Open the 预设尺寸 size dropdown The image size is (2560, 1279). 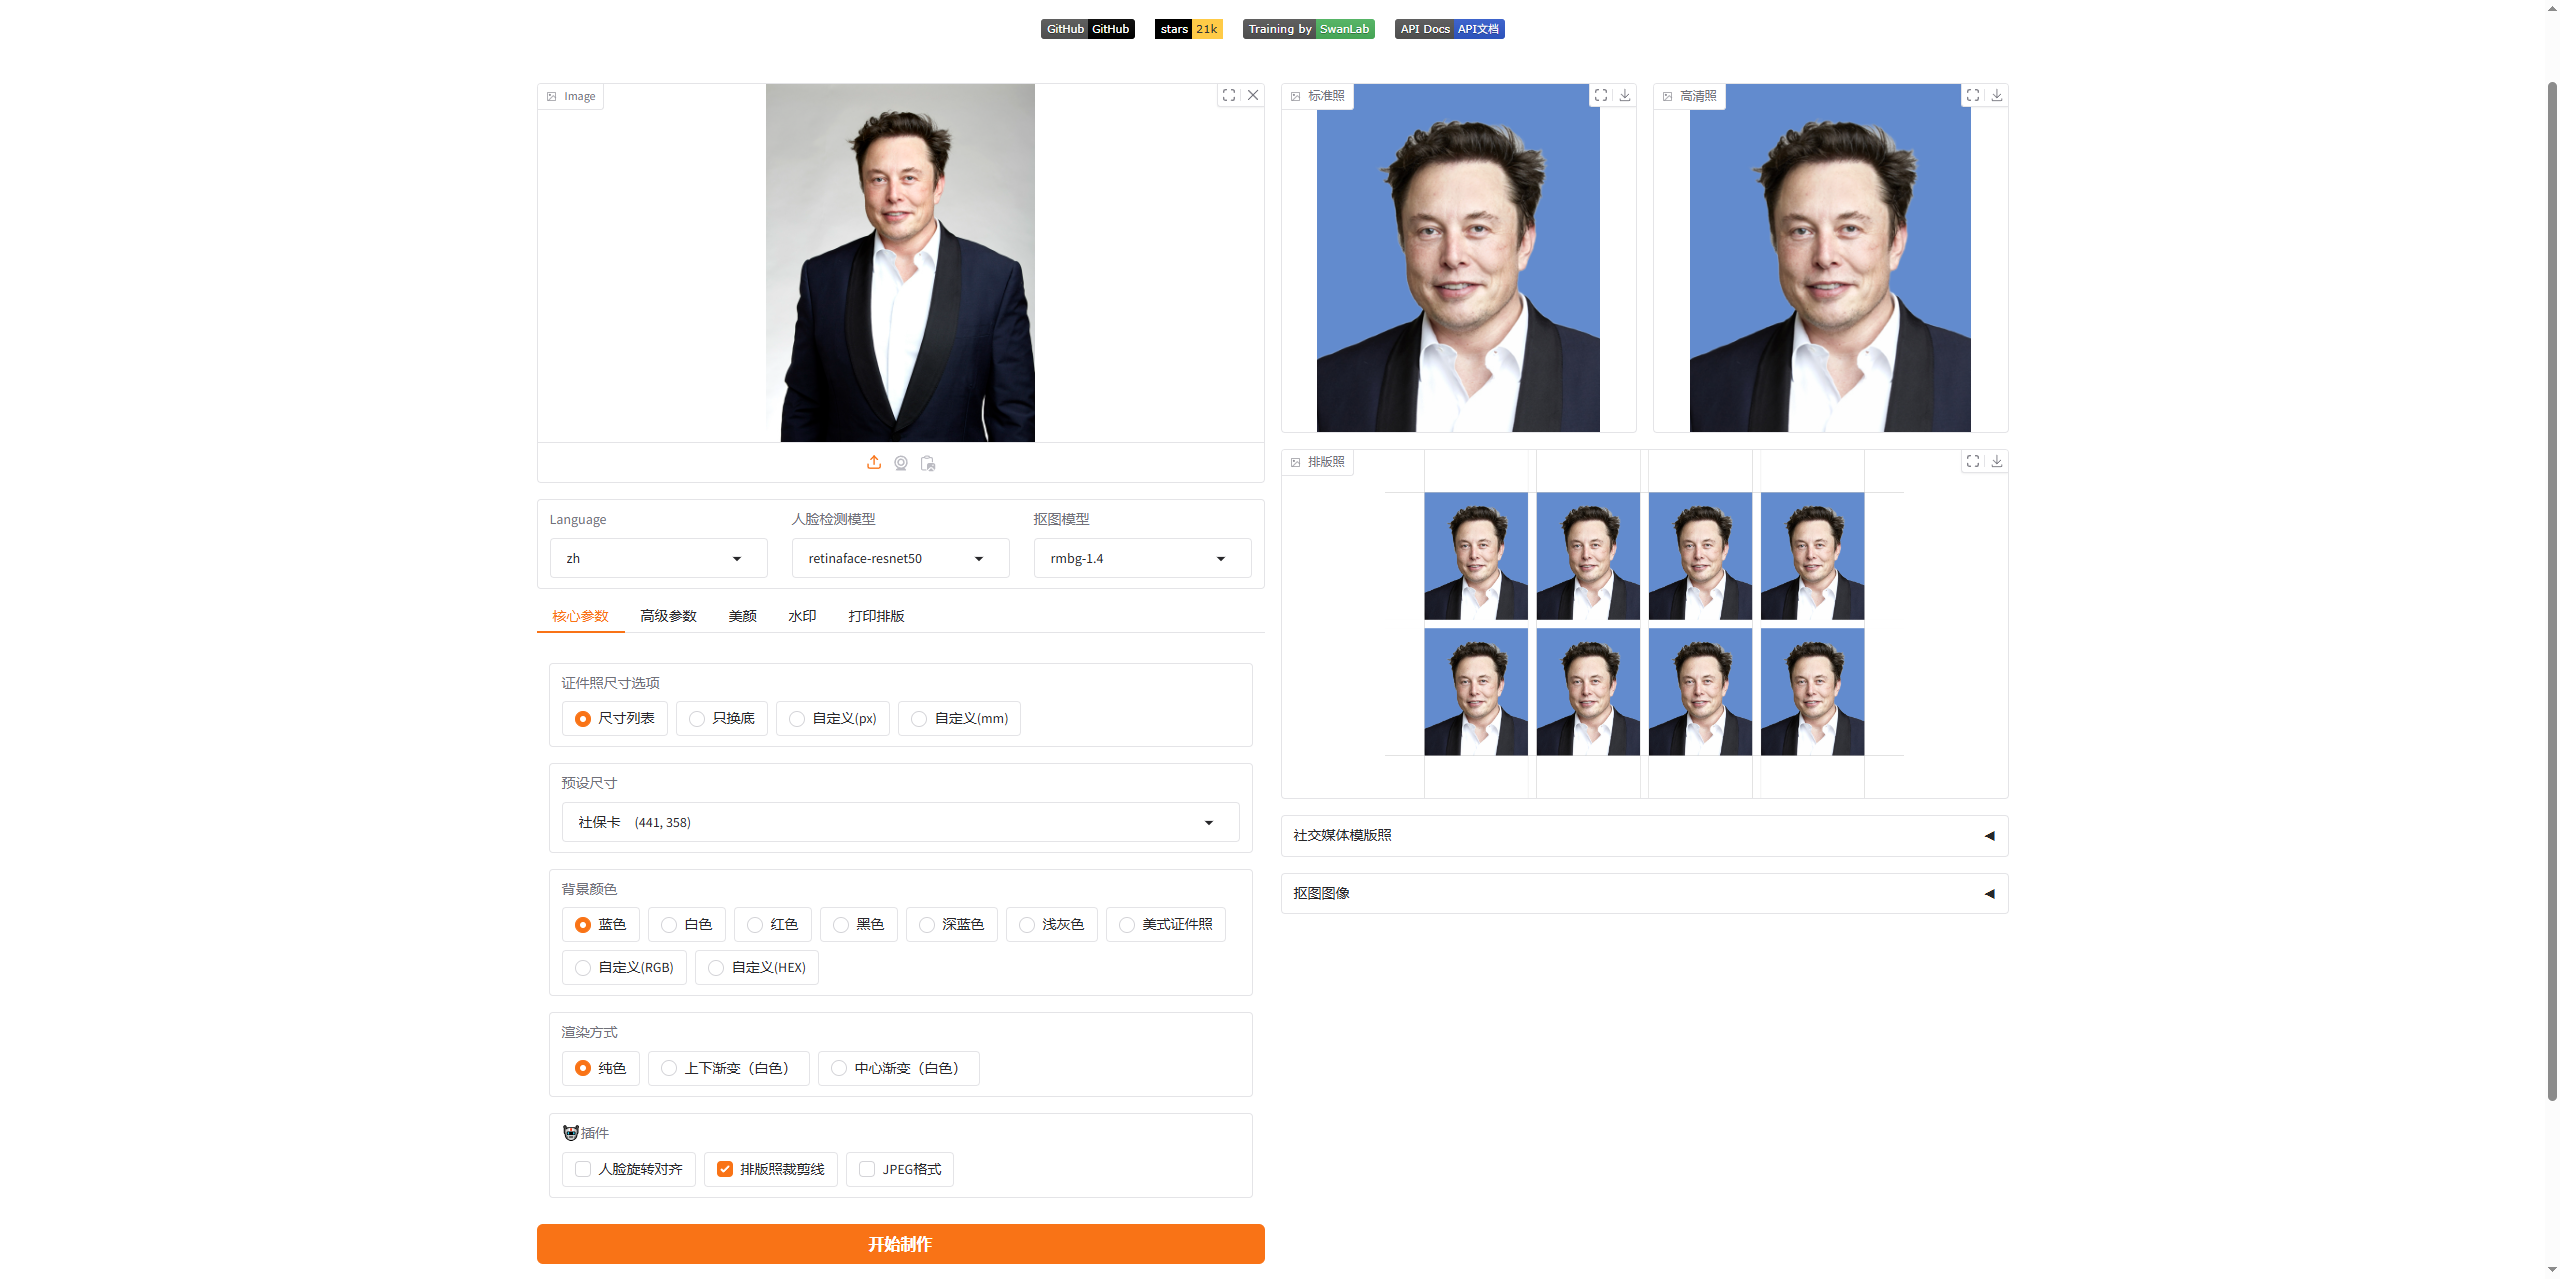pyautogui.click(x=900, y=822)
